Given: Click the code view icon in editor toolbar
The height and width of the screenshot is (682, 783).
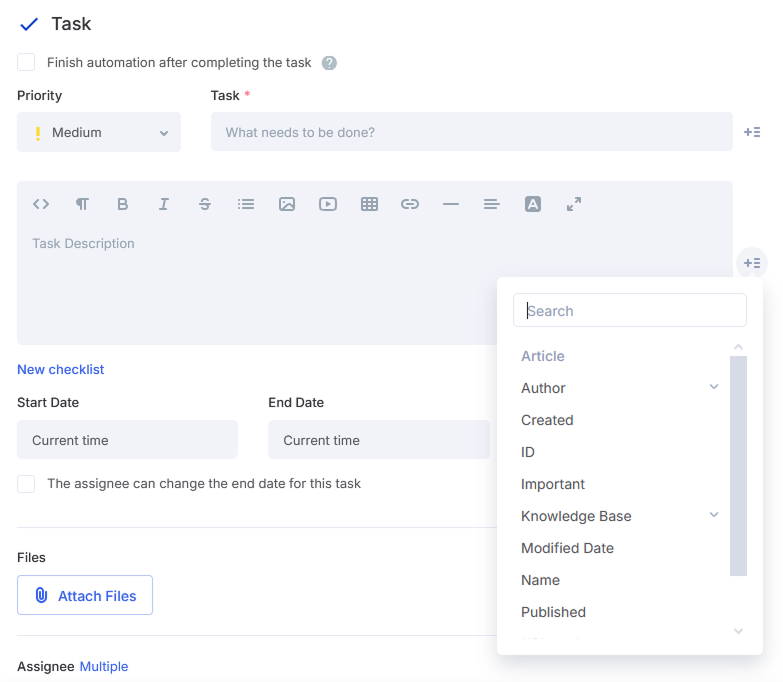Looking at the screenshot, I should click(41, 204).
